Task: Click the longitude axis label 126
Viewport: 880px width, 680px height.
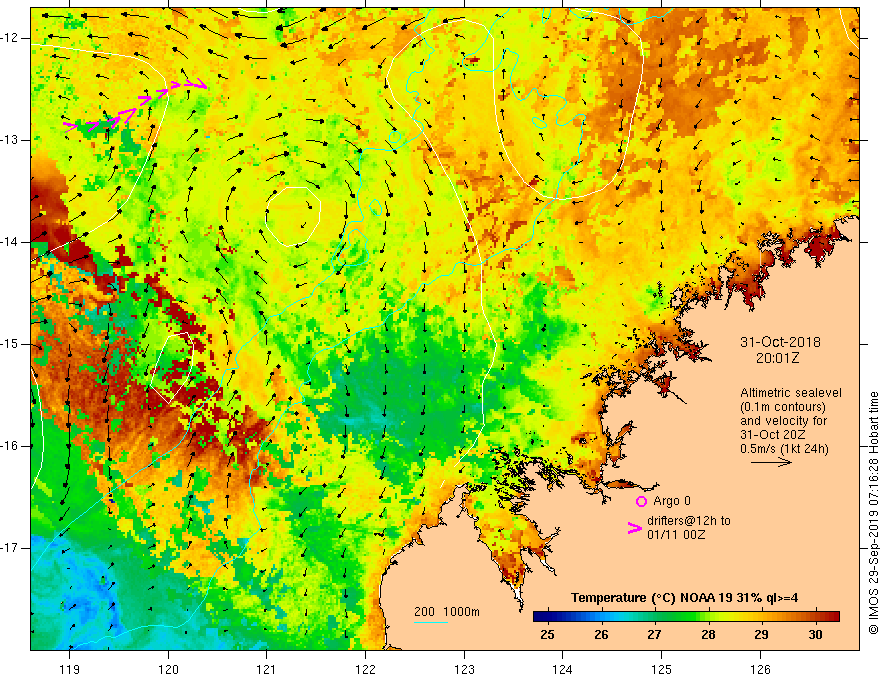Action: click(x=760, y=669)
